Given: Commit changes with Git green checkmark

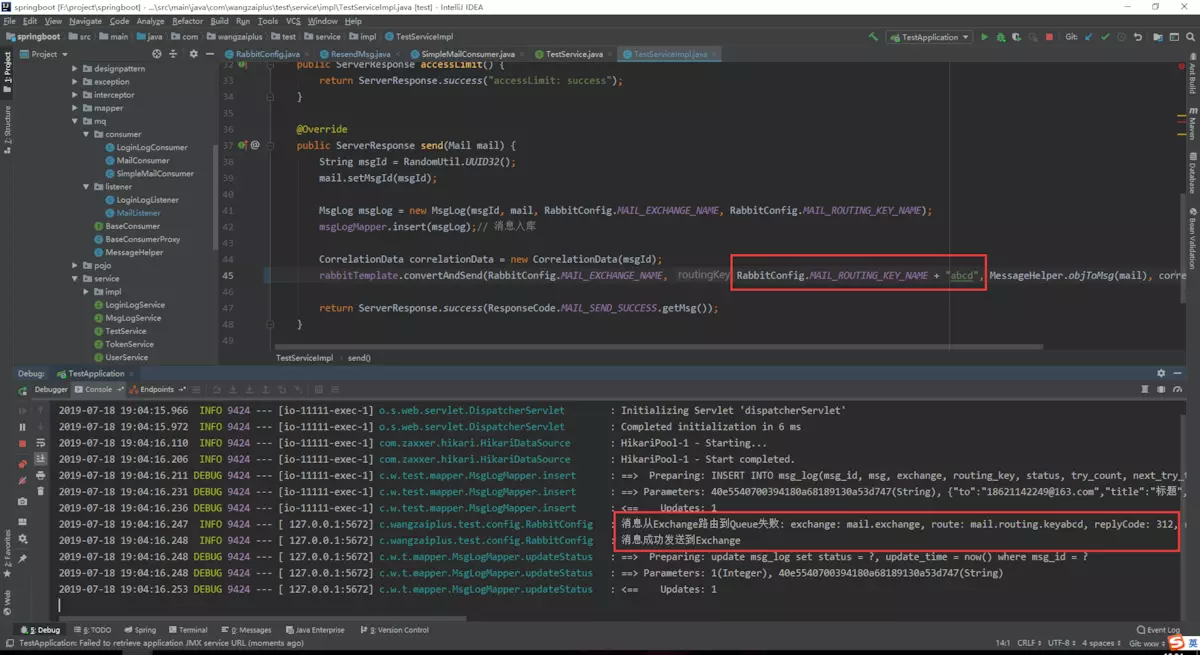Looking at the screenshot, I should 1105,37.
